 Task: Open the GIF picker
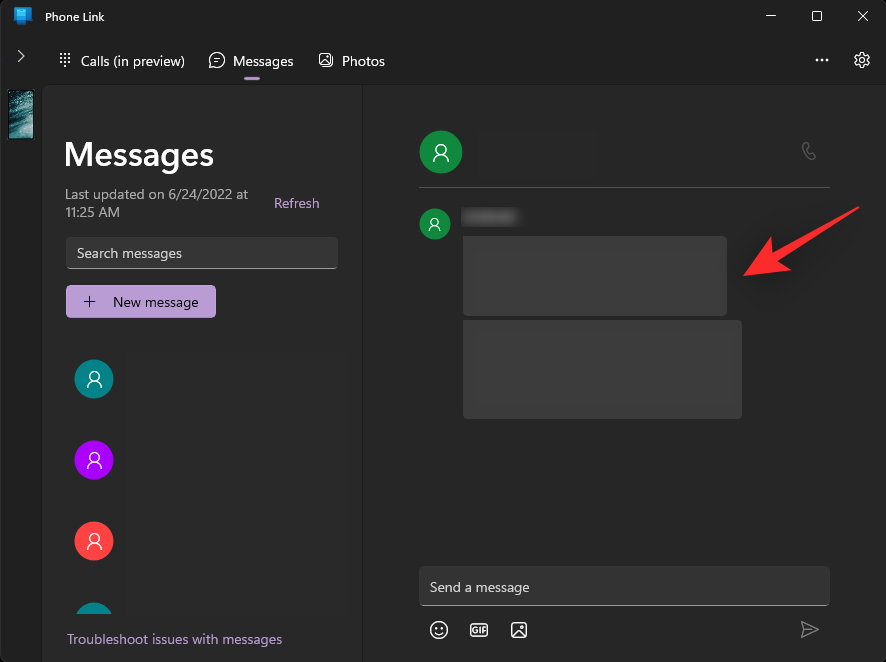coord(479,630)
